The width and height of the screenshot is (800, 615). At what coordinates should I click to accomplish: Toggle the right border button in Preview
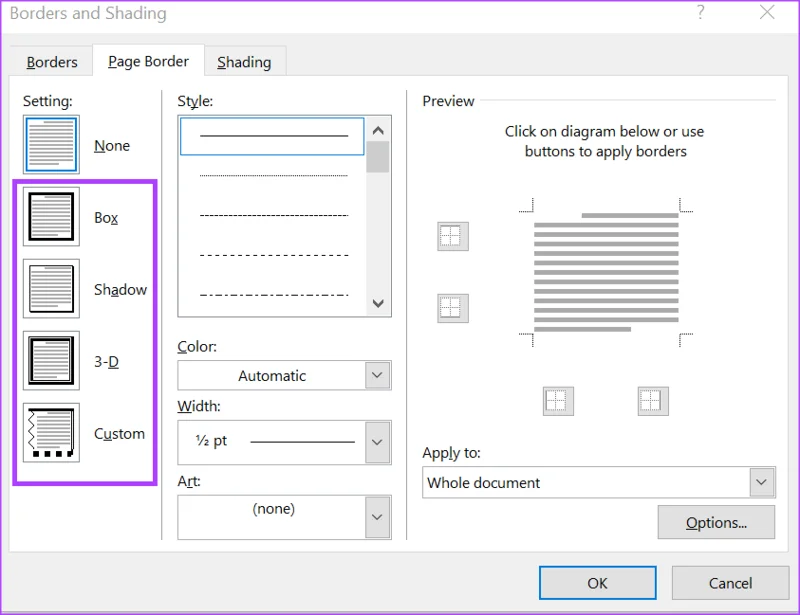tap(653, 401)
